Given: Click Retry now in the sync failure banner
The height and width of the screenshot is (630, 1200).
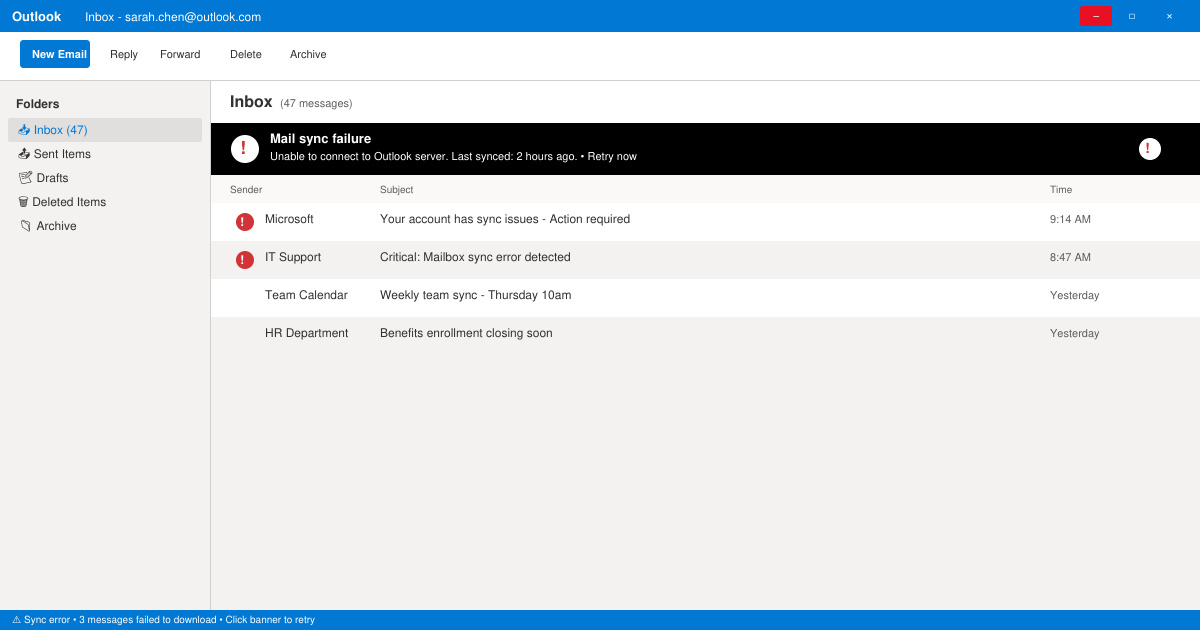Looking at the screenshot, I should 612,157.
